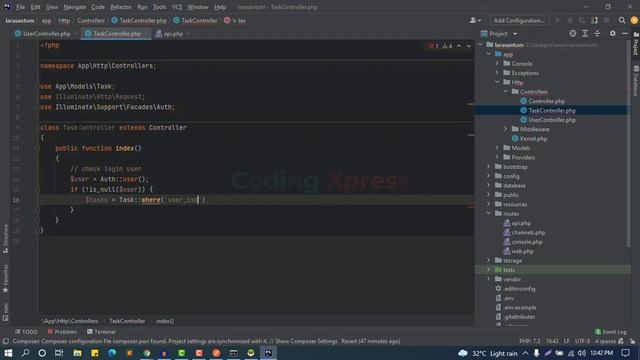Expand the Exceptions folder
The width and height of the screenshot is (640, 360).
coord(497,73)
